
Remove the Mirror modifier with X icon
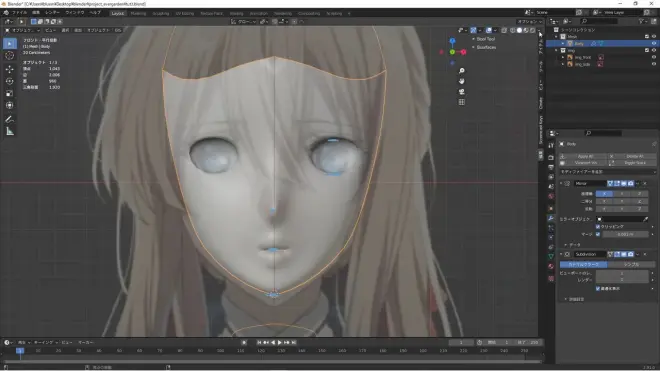click(x=645, y=184)
